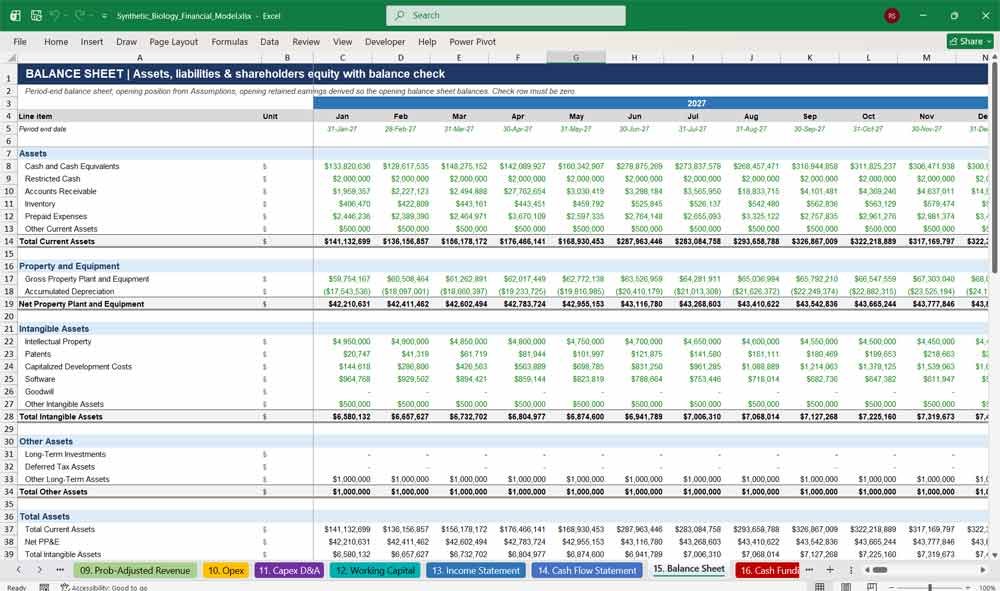The width and height of the screenshot is (1000, 591).
Task: Select the Capitalized Development Costs cell
Action: pos(140,367)
